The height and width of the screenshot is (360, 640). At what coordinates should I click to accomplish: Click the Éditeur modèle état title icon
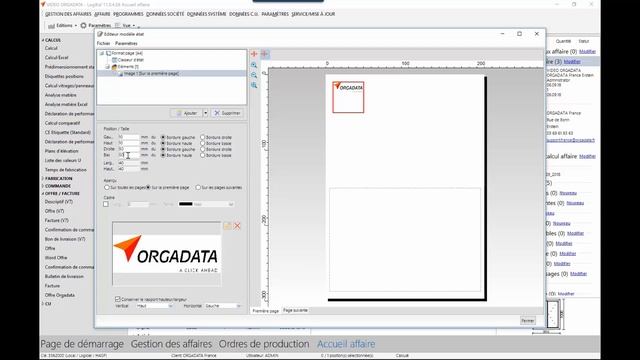click(100, 34)
